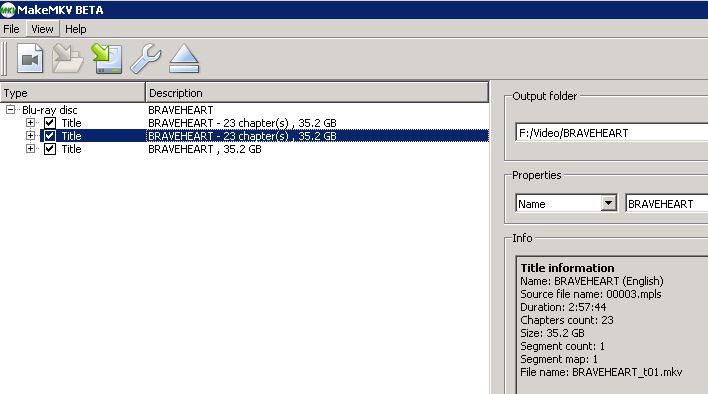Click the 'Source file name: 00003.mpls' info line
708x394 pixels.
click(x=591, y=294)
